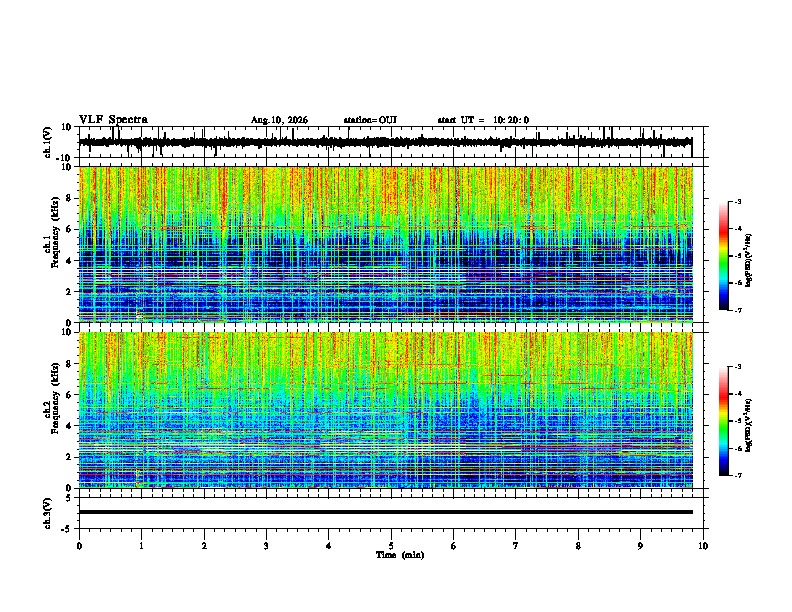This screenshot has height=612, width=792.
Task: Click the ch.3 flat voltage trace
Action: coord(386,512)
